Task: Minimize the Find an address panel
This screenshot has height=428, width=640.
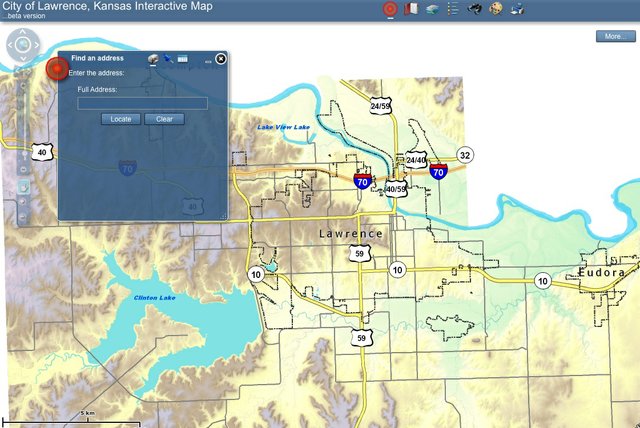Action: point(208,61)
